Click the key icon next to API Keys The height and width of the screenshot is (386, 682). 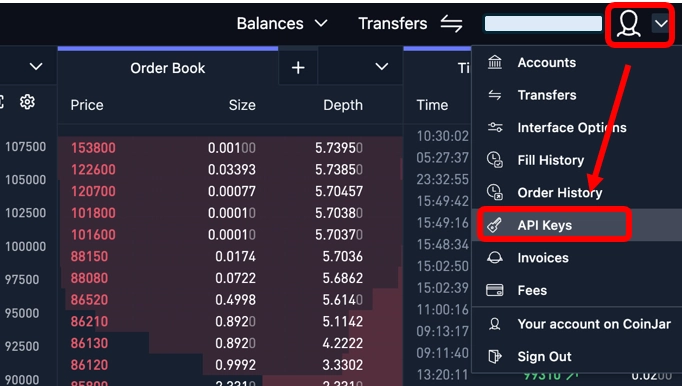pyautogui.click(x=495, y=225)
